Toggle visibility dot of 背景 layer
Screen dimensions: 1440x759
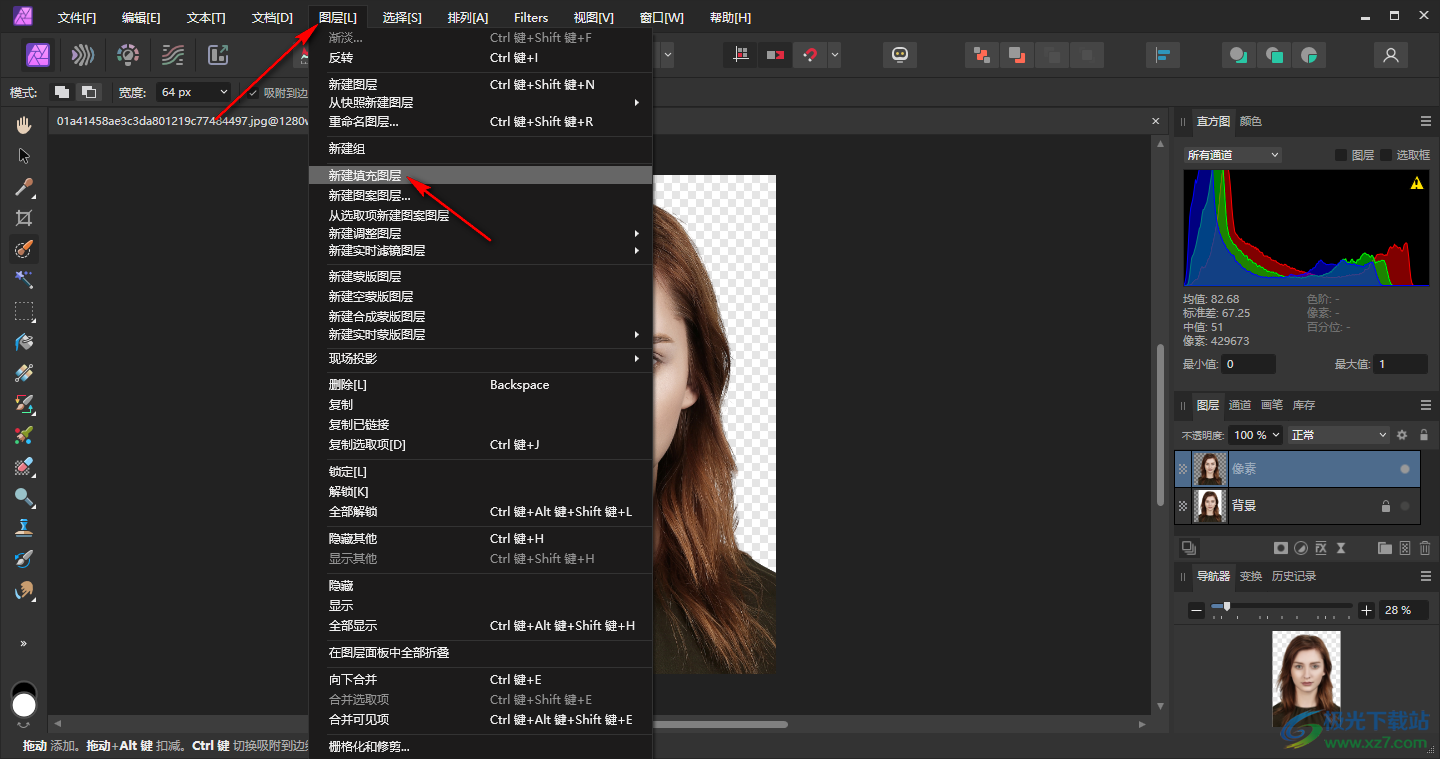tap(1405, 506)
